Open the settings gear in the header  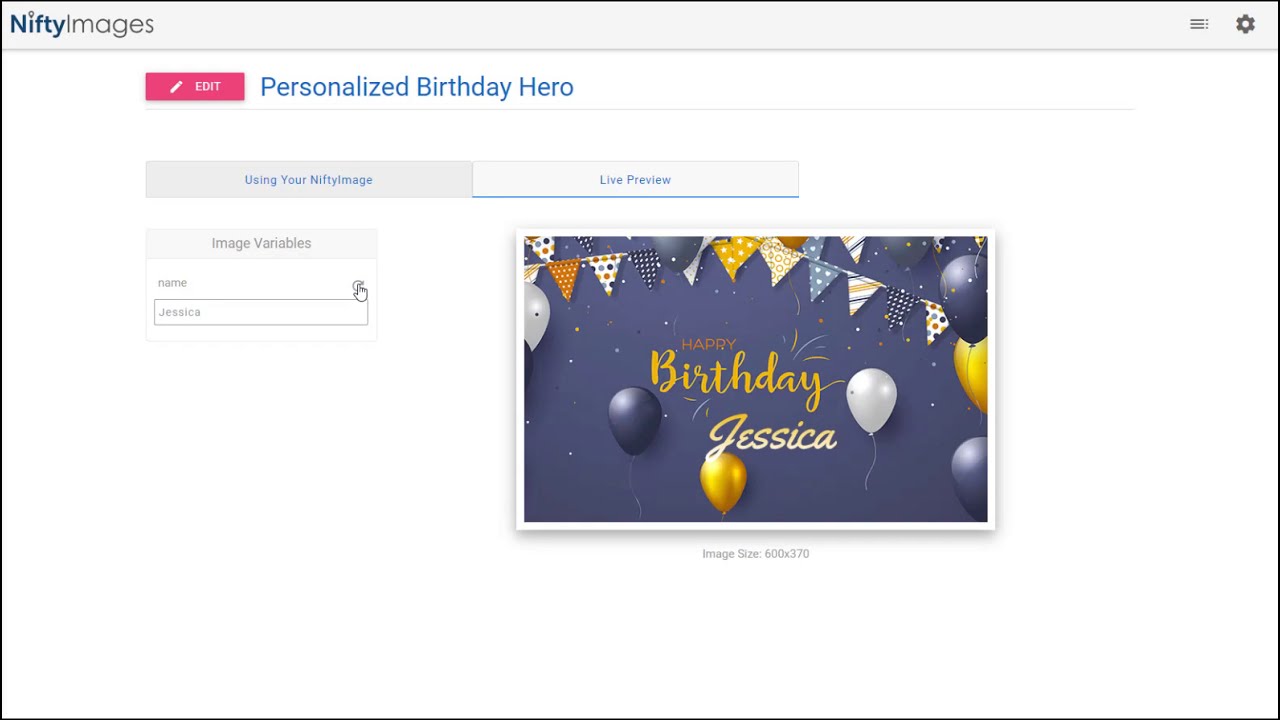pos(1245,24)
